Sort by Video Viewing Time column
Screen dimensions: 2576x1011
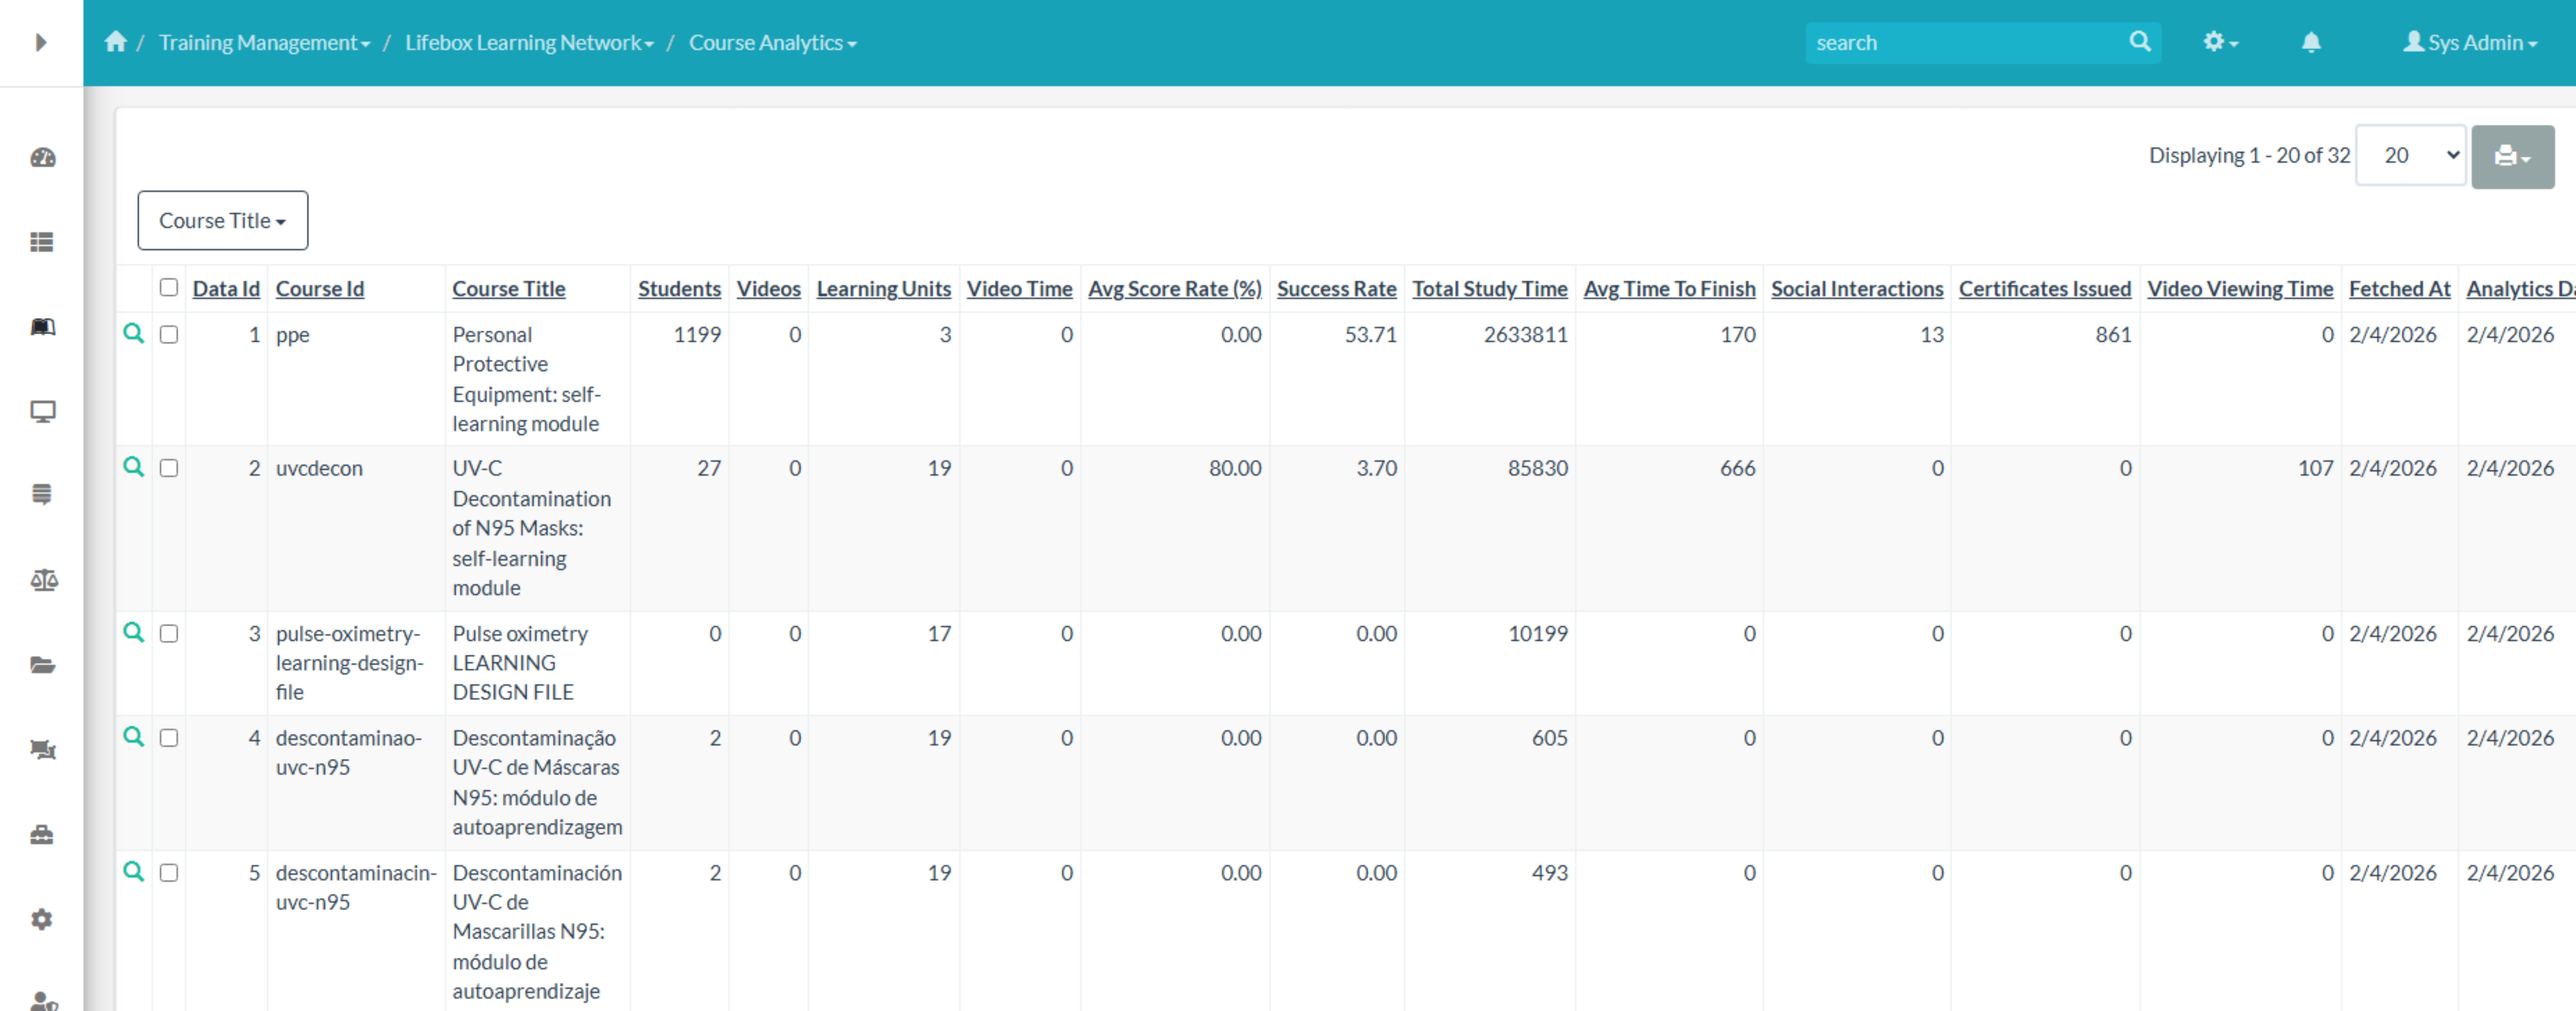point(2240,289)
